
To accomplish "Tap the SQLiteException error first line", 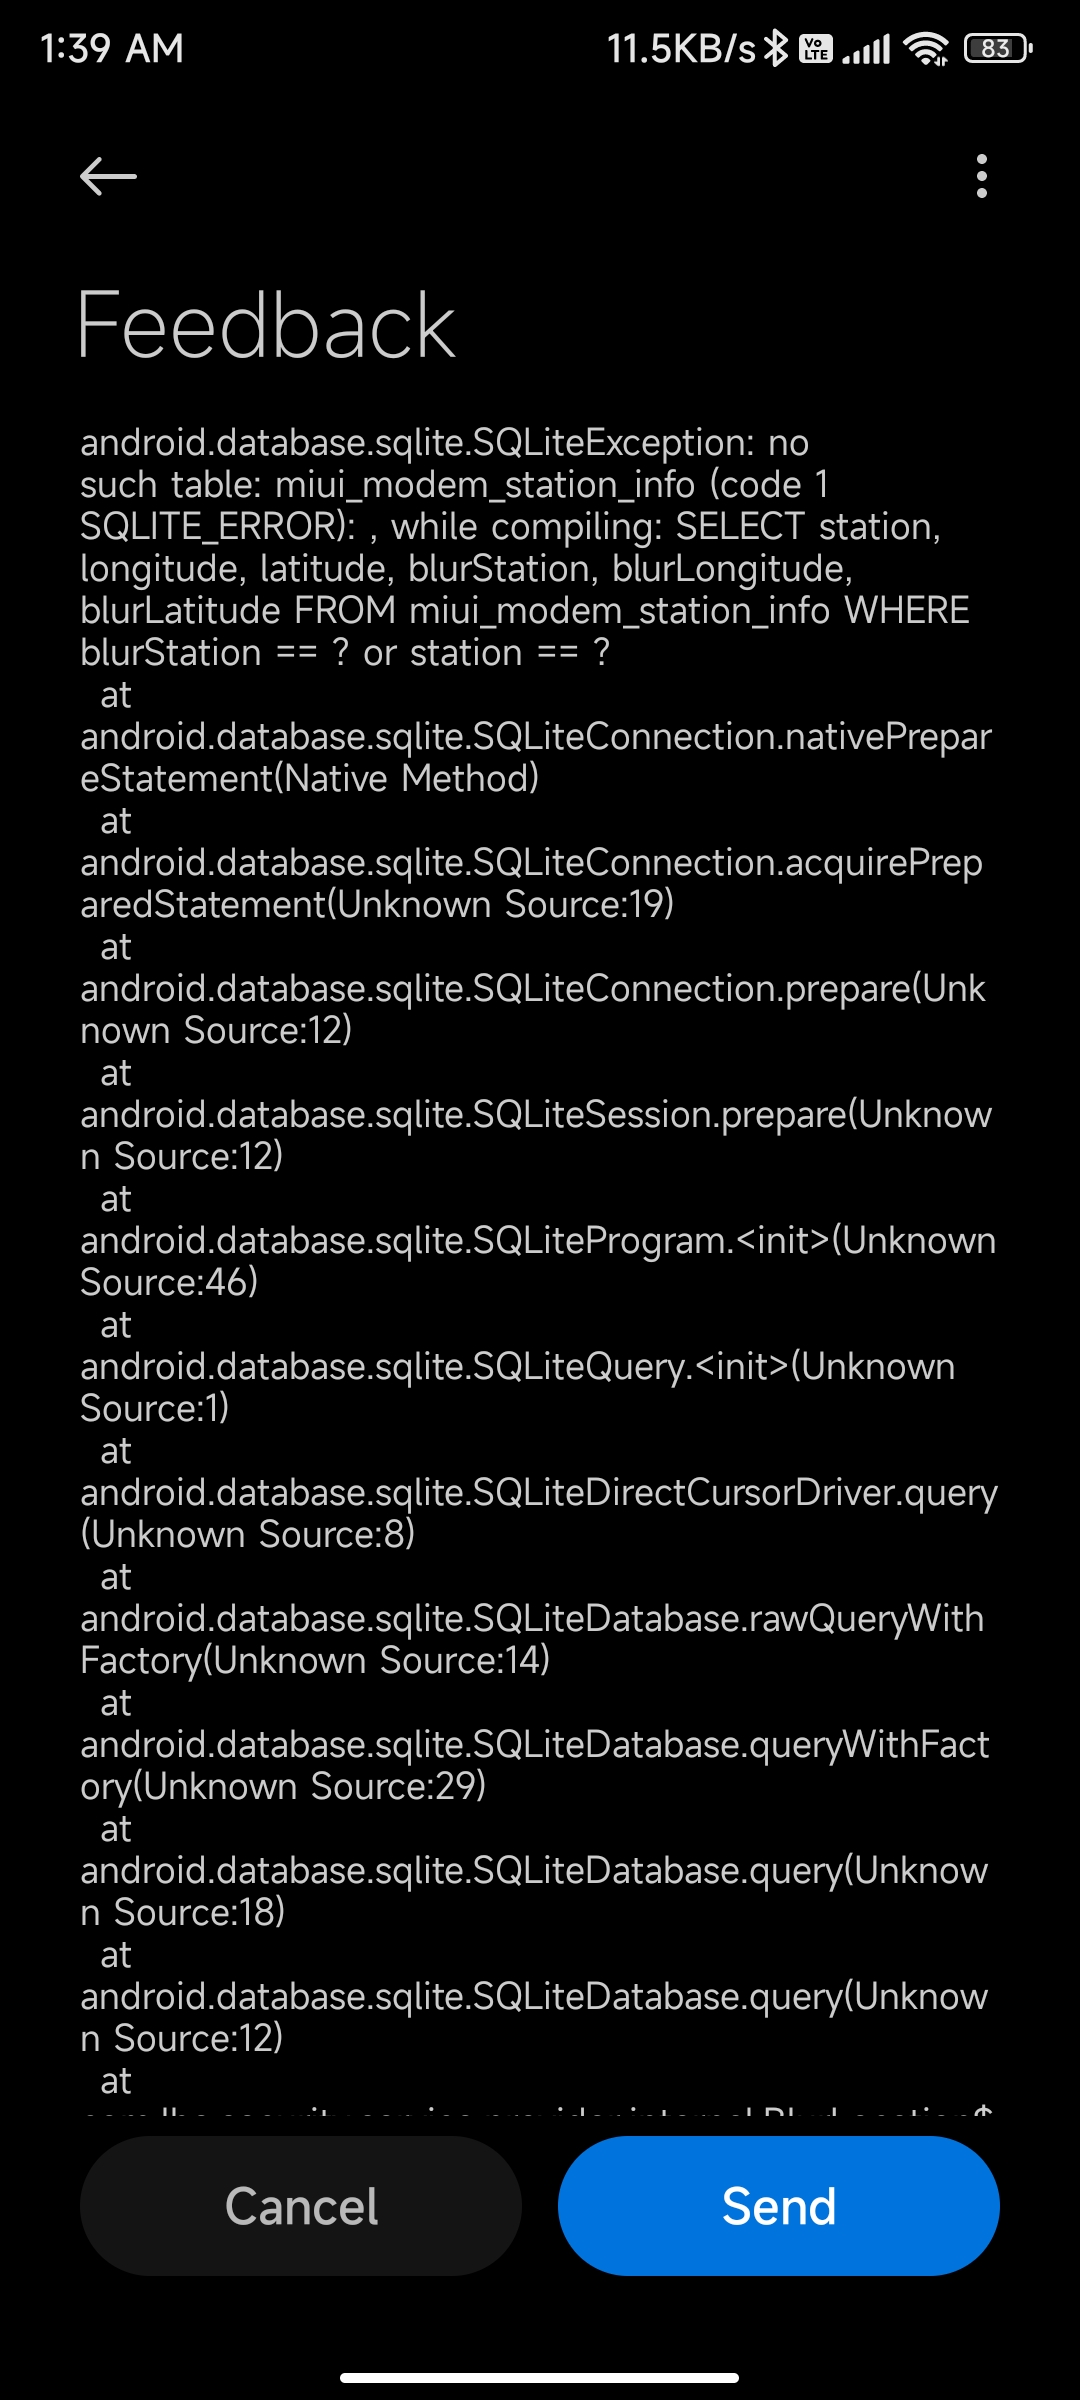I will pyautogui.click(x=445, y=442).
